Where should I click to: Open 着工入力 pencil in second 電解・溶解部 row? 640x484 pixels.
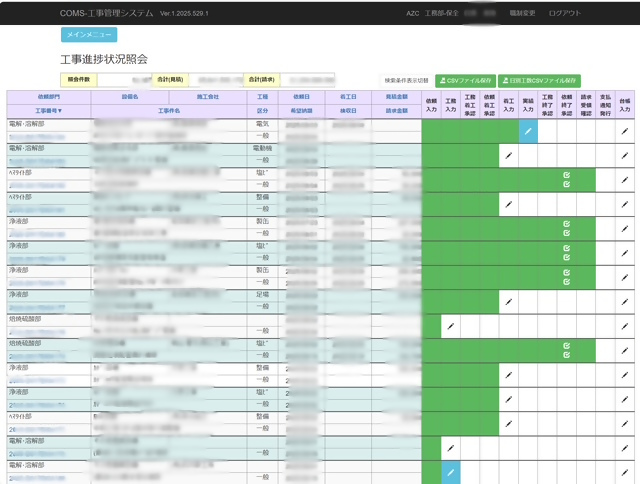point(508,155)
